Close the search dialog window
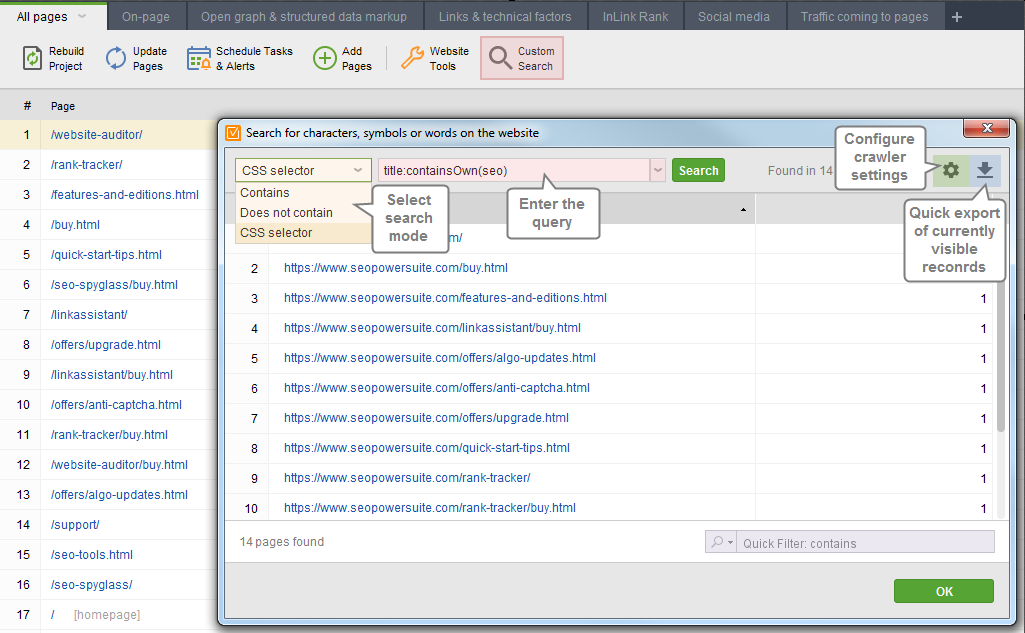 click(x=987, y=128)
